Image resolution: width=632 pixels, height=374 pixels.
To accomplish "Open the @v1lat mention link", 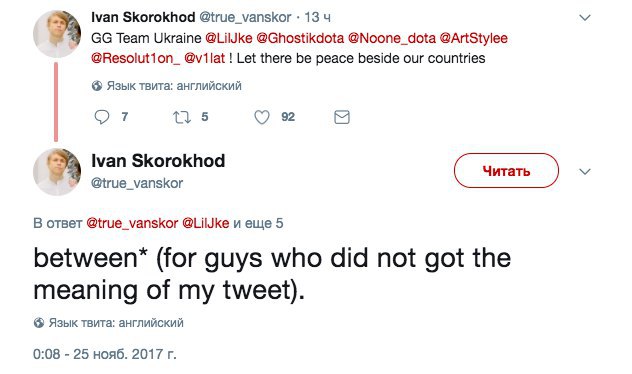I will [x=204, y=58].
